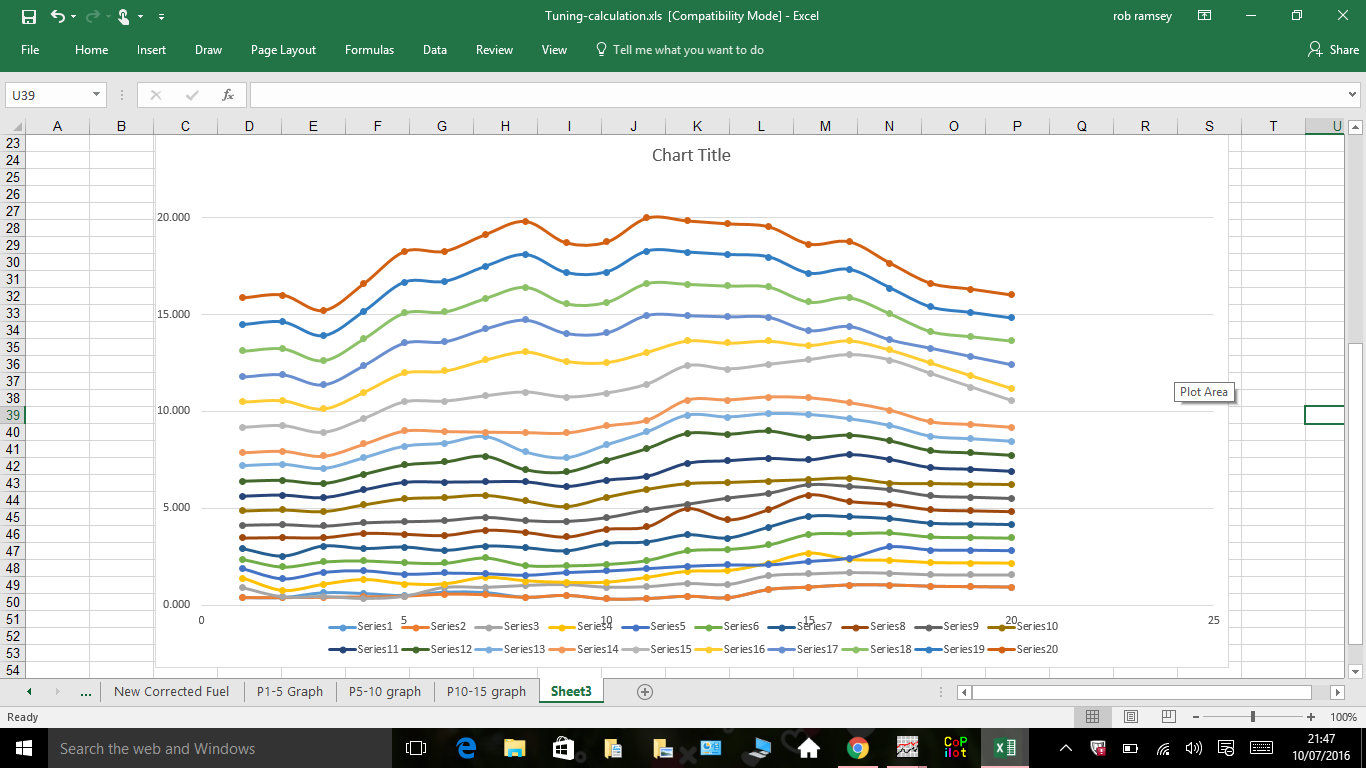Click the zoom slider handle
The height and width of the screenshot is (768, 1366).
tap(1253, 717)
